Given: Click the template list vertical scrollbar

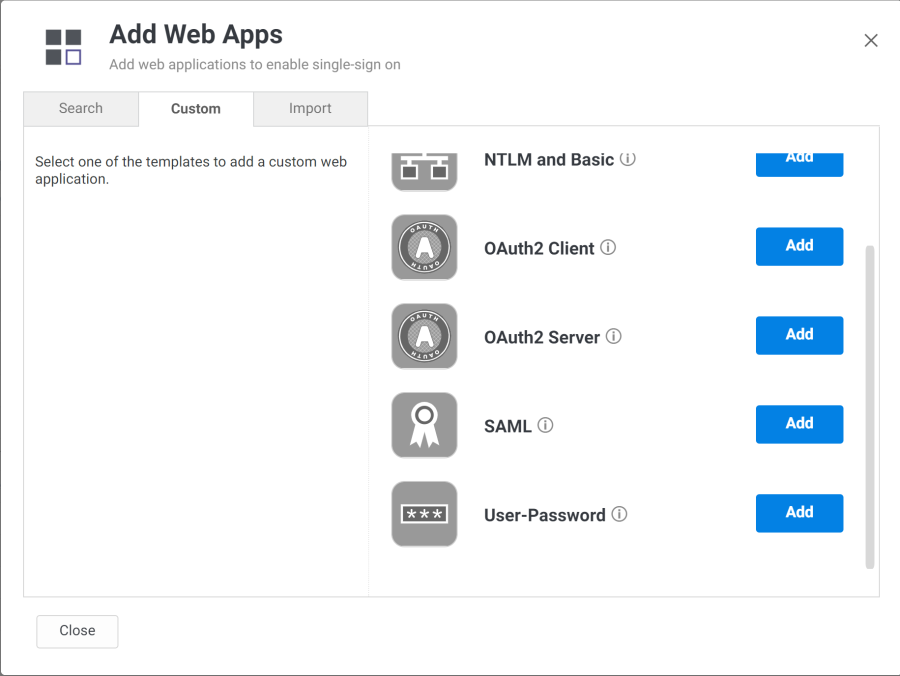Looking at the screenshot, I should pos(869,405).
